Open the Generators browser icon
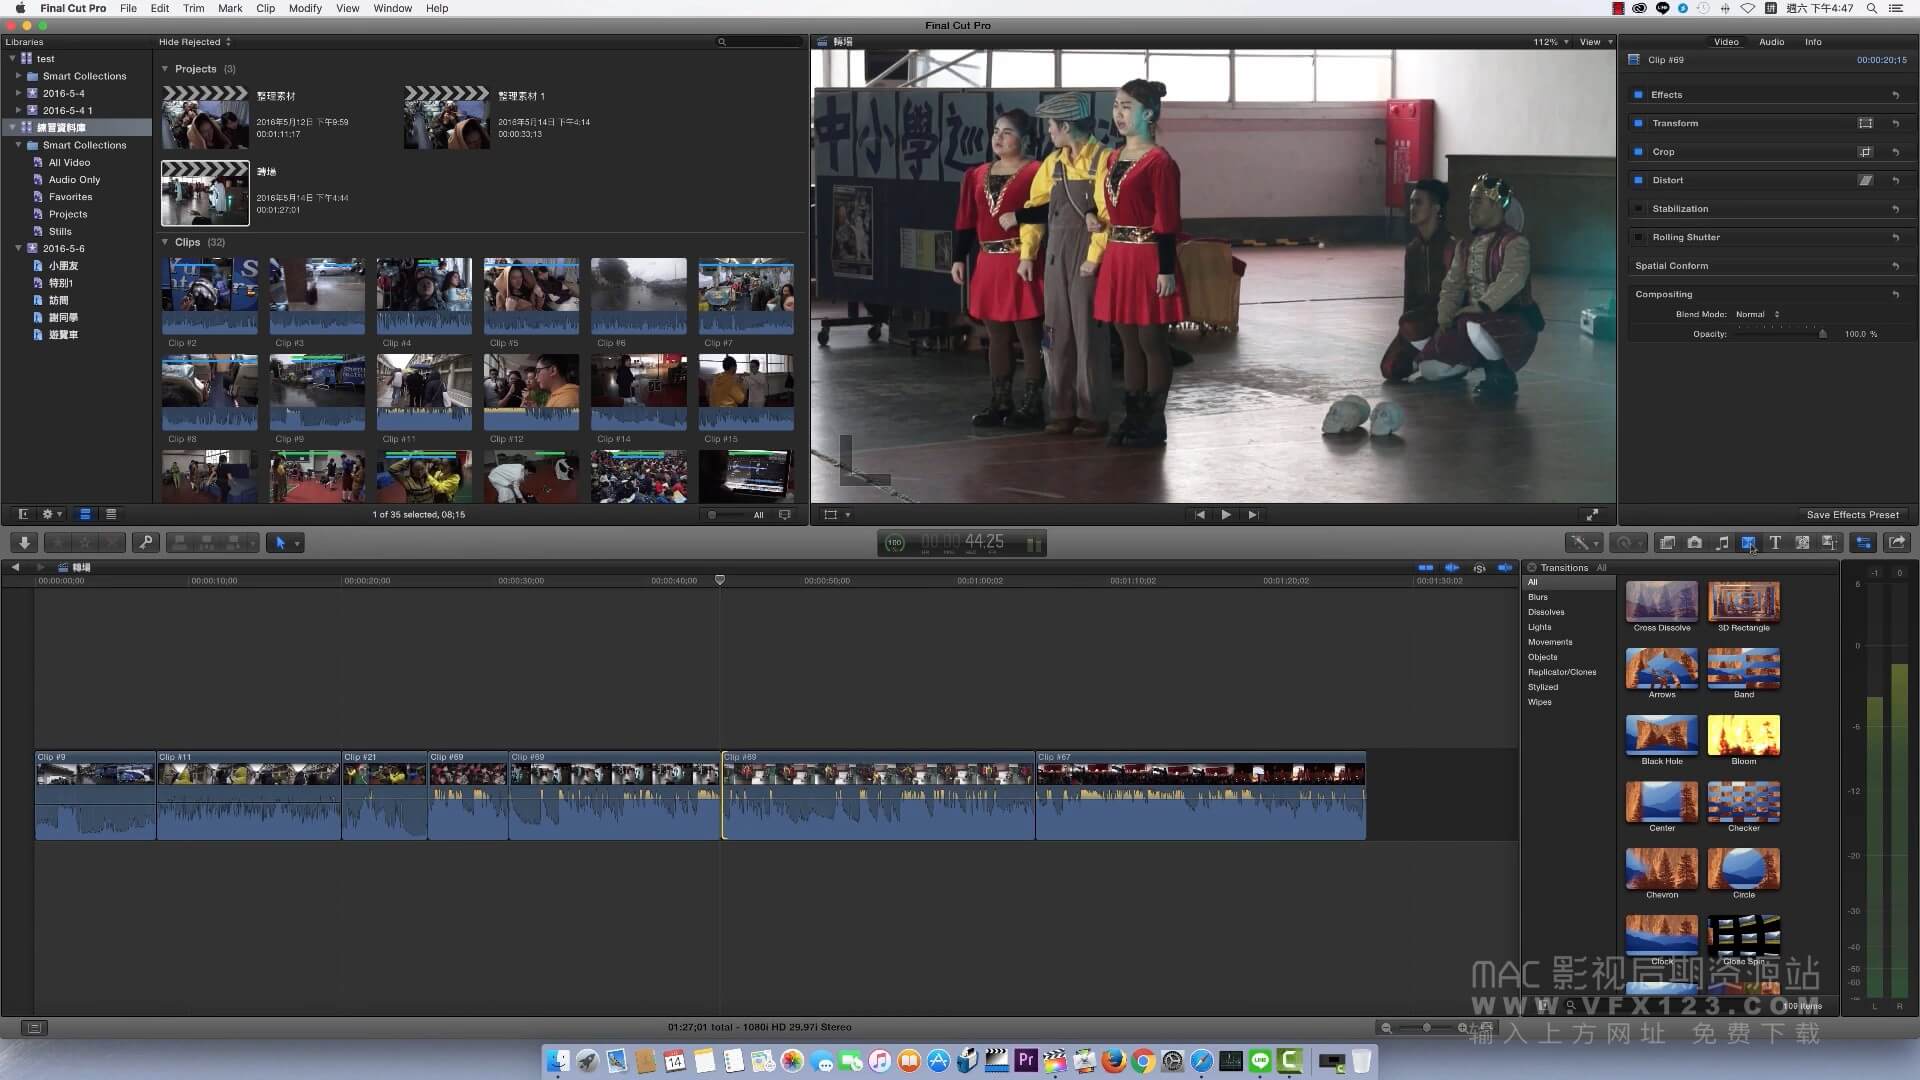This screenshot has height=1080, width=1920. click(1802, 542)
